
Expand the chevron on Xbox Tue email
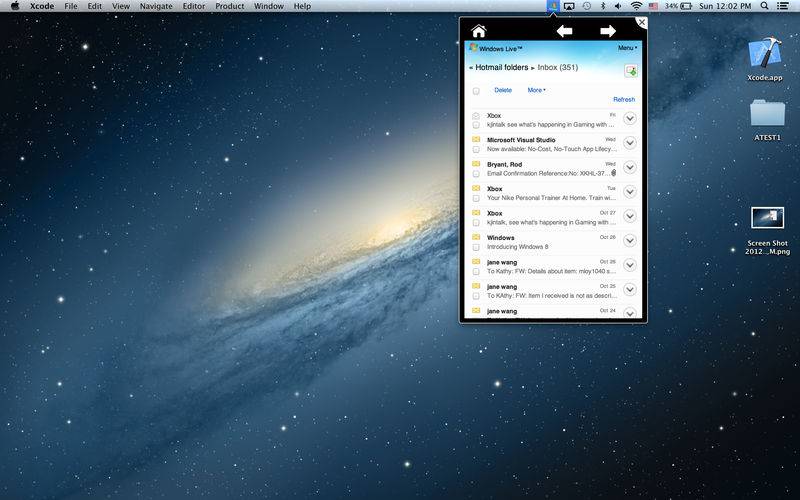pos(630,192)
